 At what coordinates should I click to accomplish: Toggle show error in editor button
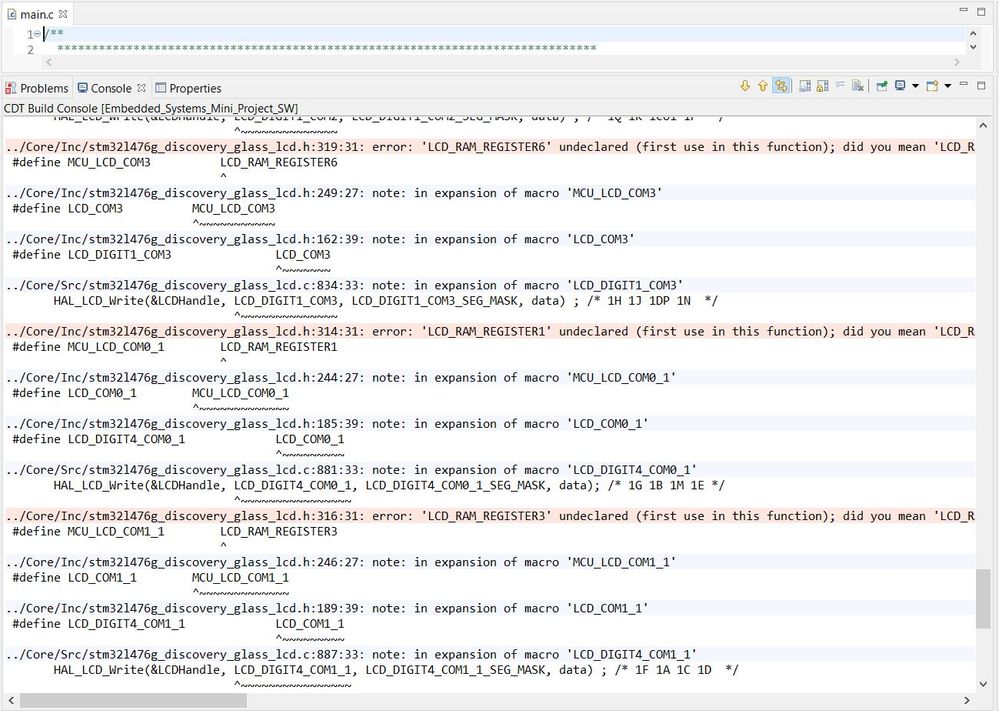pos(781,86)
